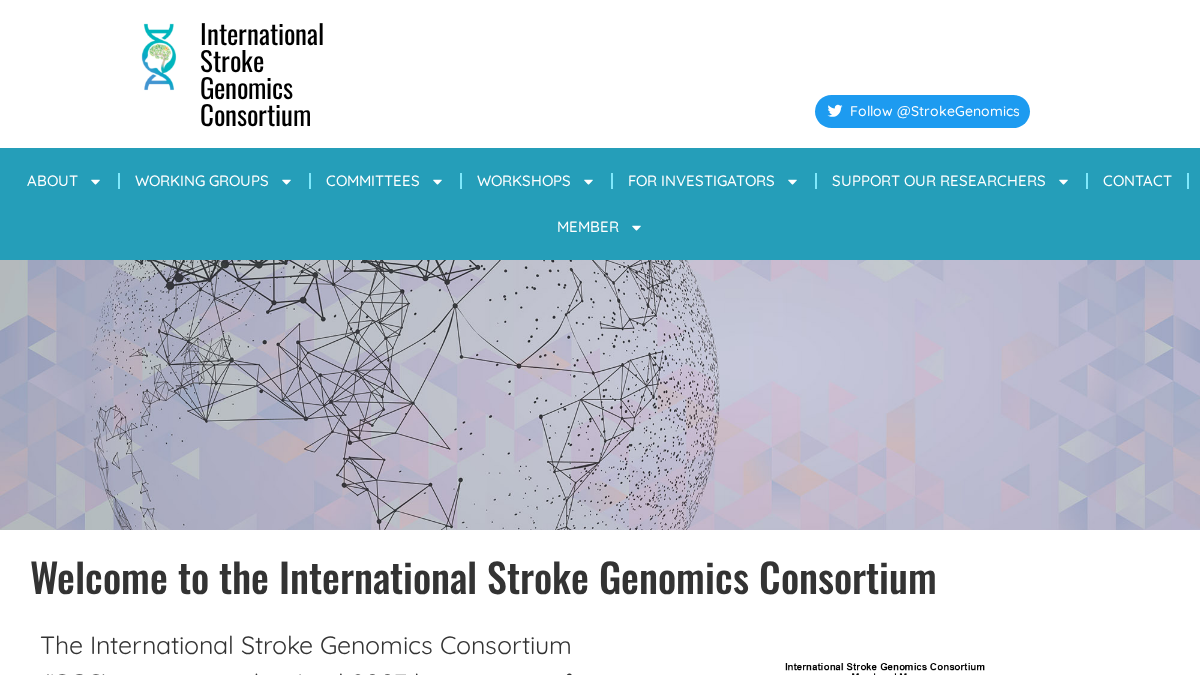Screen dimensions: 1200x675
Task: Expand the Support Our Researchers dropdown arrow
Action: point(1063,182)
